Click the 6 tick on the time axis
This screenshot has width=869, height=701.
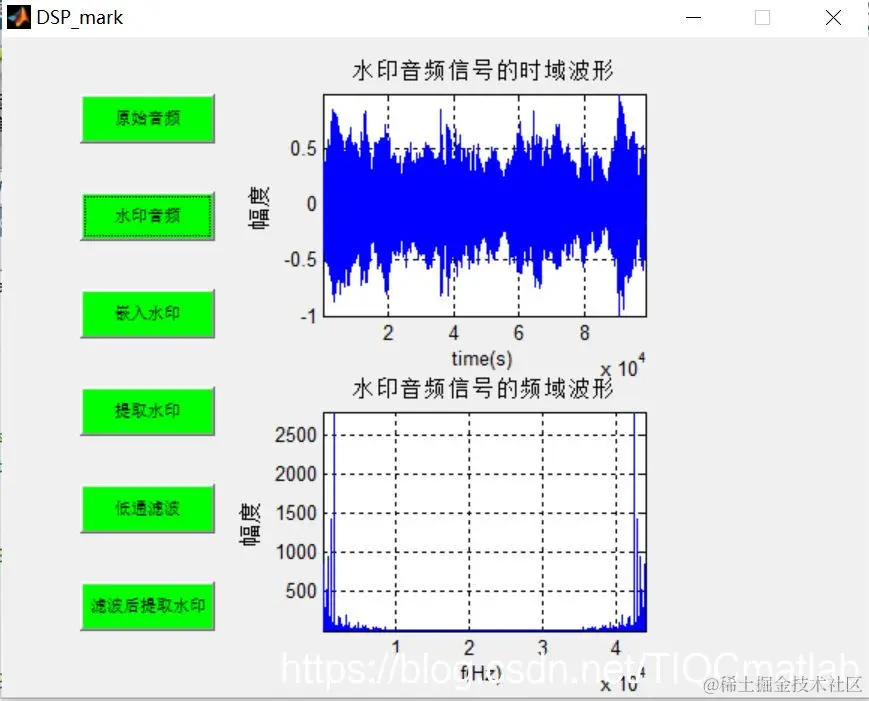519,332
